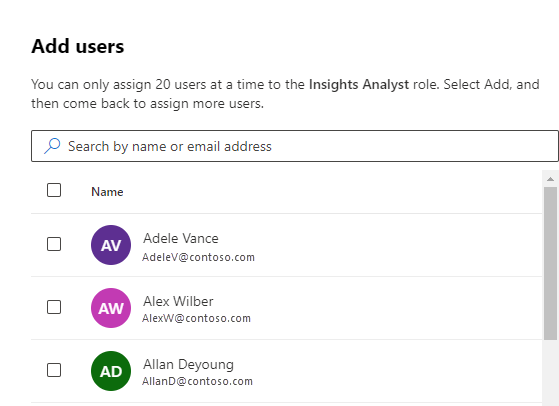
Task: Click the scrollbar up arrow
Action: pyautogui.click(x=550, y=179)
